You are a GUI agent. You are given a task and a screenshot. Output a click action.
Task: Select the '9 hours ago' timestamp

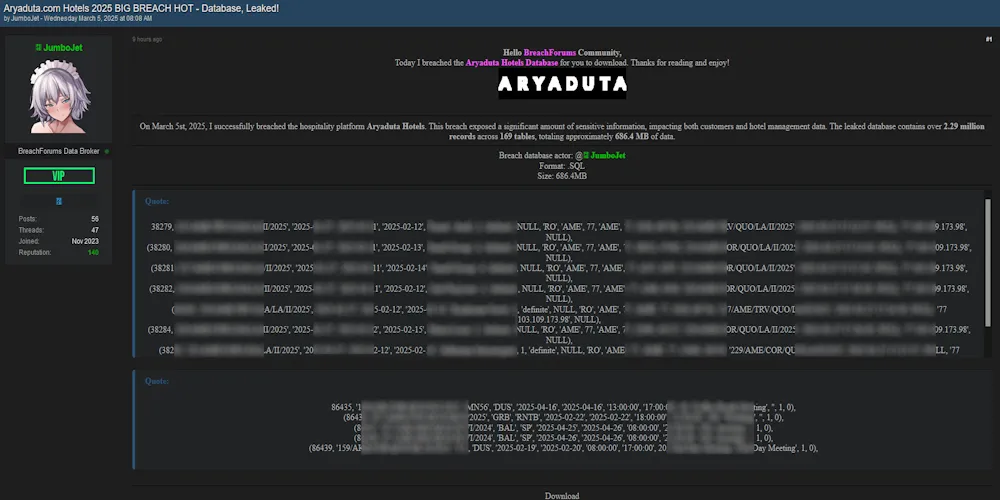pos(147,40)
